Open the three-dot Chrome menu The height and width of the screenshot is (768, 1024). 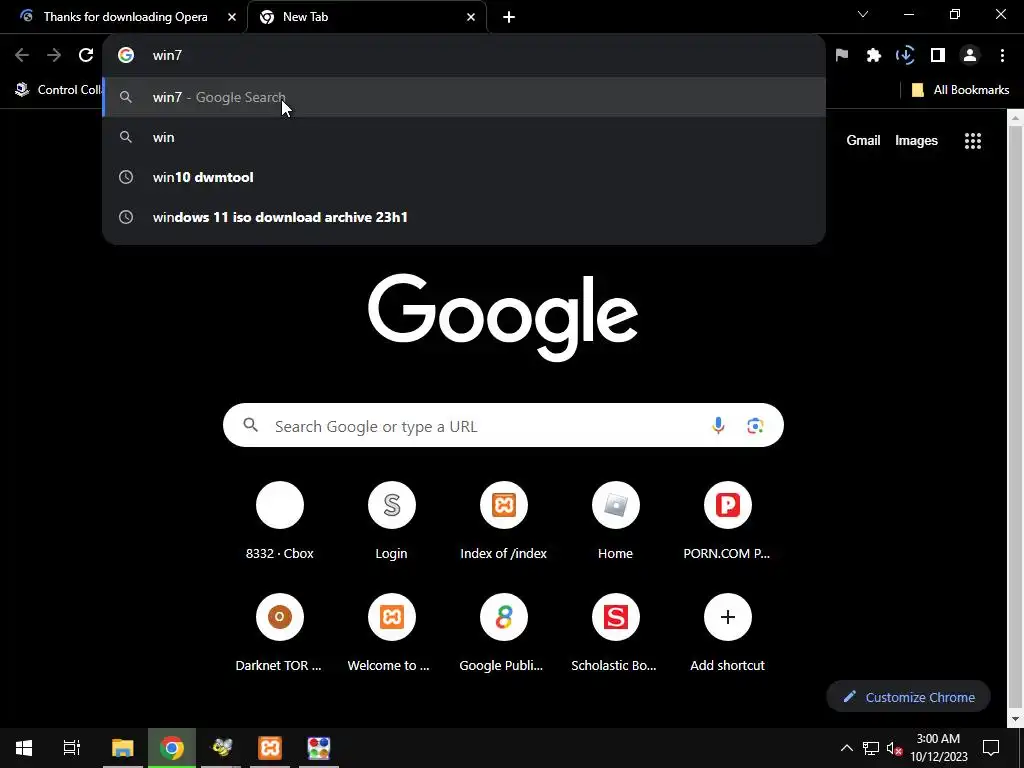click(1002, 56)
